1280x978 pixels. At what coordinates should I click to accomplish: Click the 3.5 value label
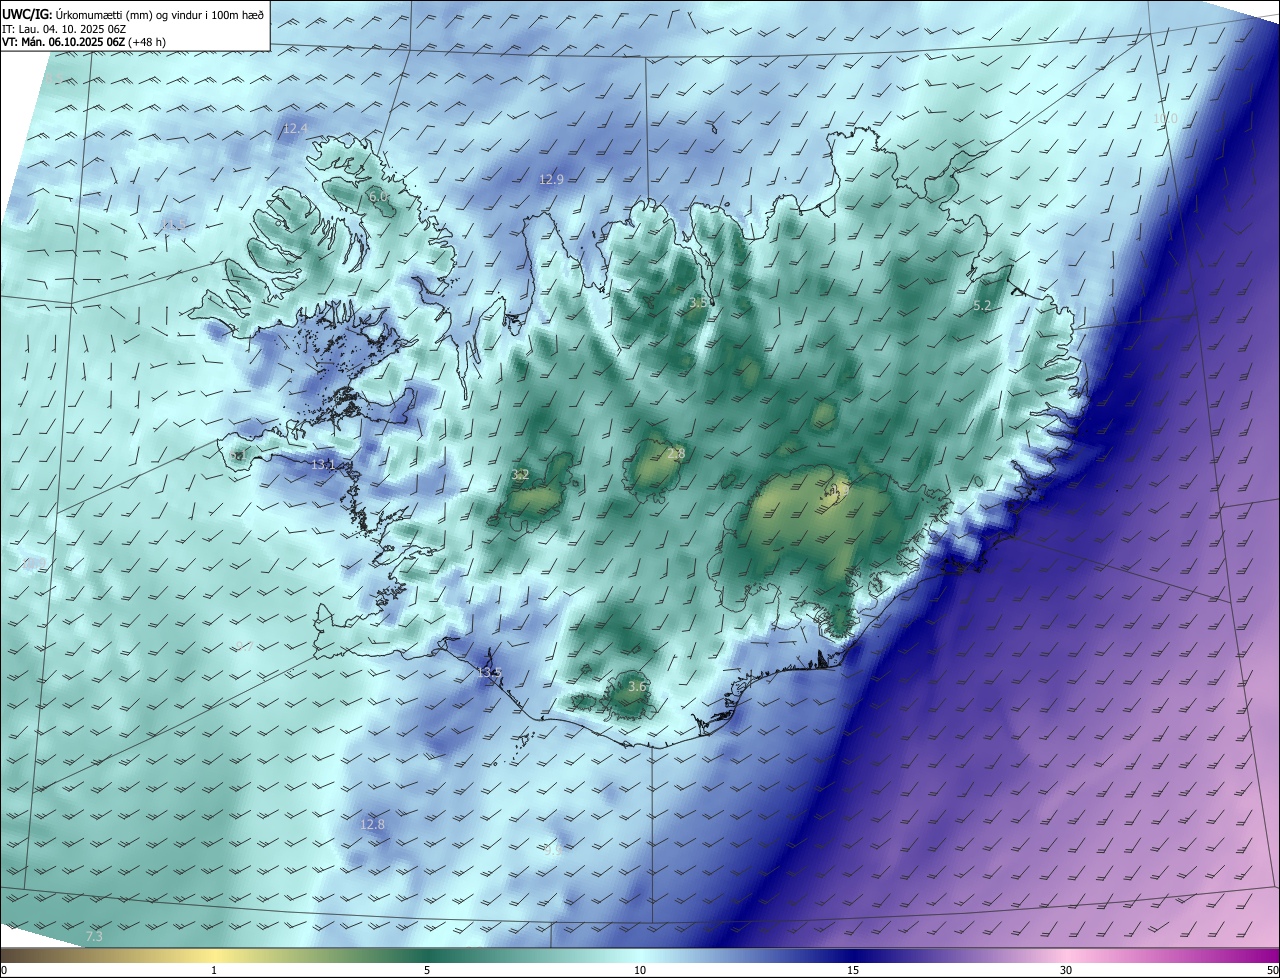pos(698,302)
